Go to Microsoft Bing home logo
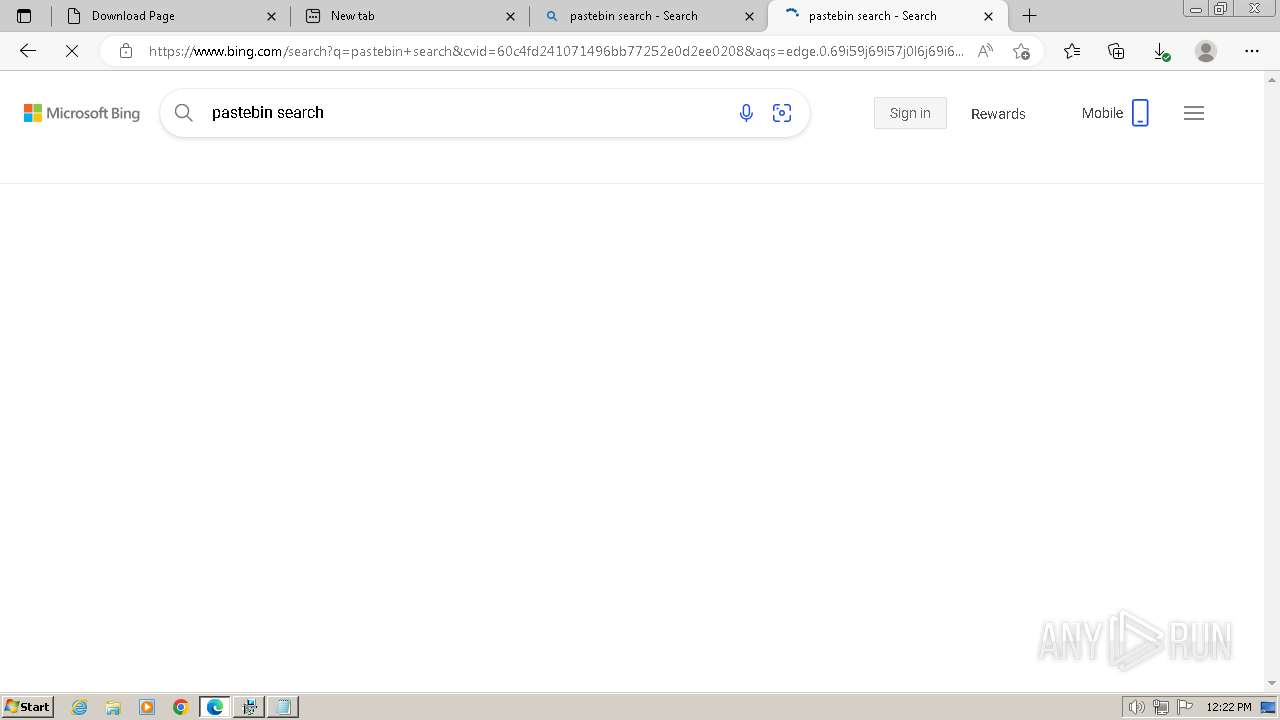Image resolution: width=1280 pixels, height=720 pixels. tap(82, 113)
